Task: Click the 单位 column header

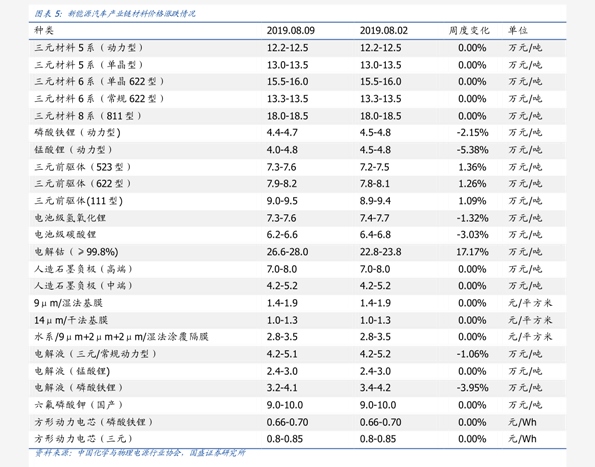Action: tap(518, 30)
